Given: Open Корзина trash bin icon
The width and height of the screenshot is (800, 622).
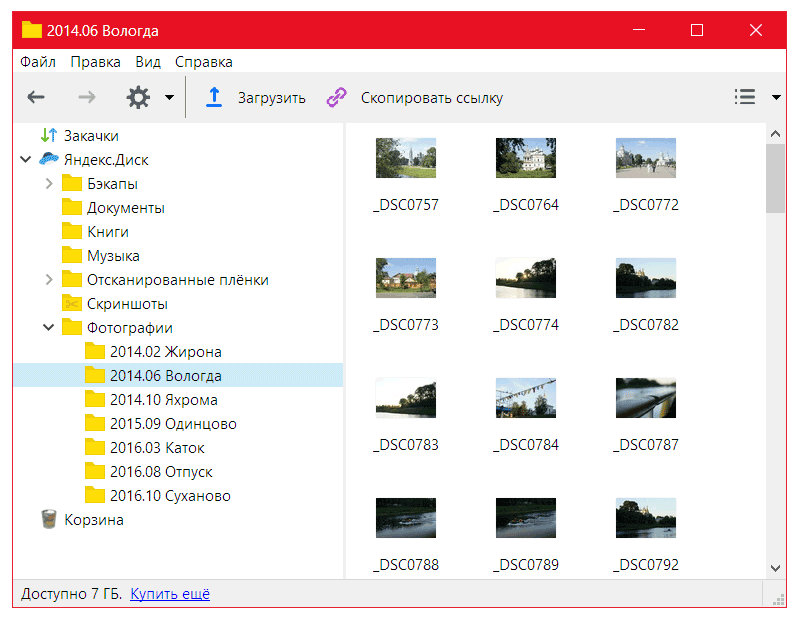Looking at the screenshot, I should [x=49, y=519].
